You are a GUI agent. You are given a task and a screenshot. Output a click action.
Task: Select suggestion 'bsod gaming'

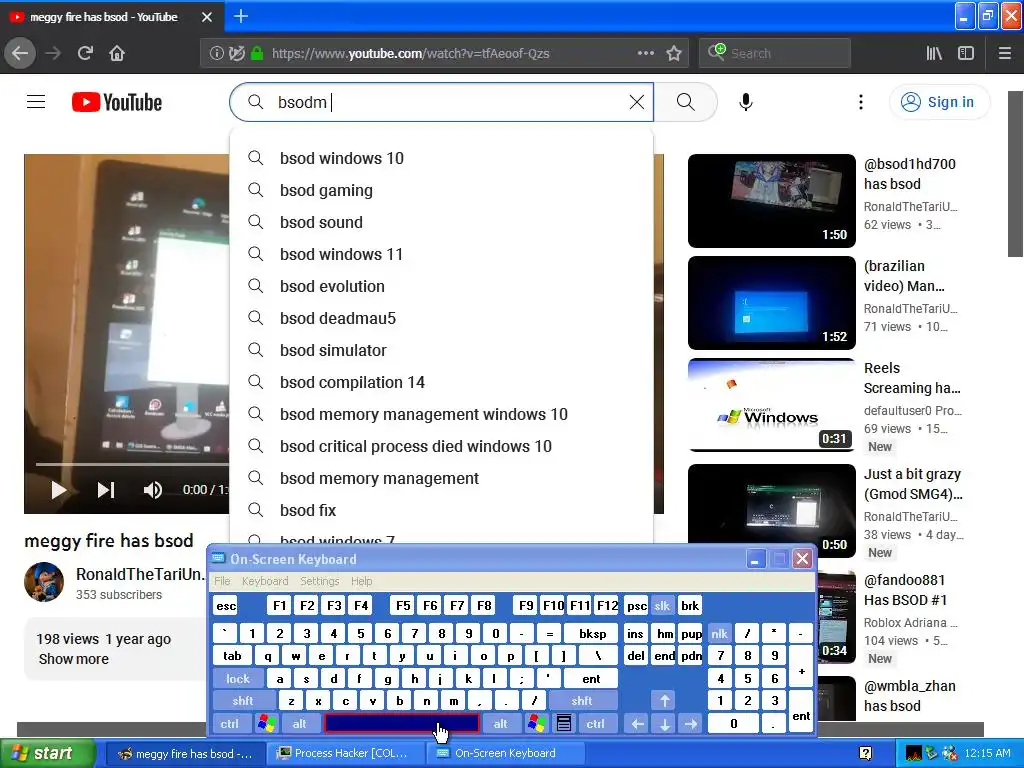click(x=441, y=190)
